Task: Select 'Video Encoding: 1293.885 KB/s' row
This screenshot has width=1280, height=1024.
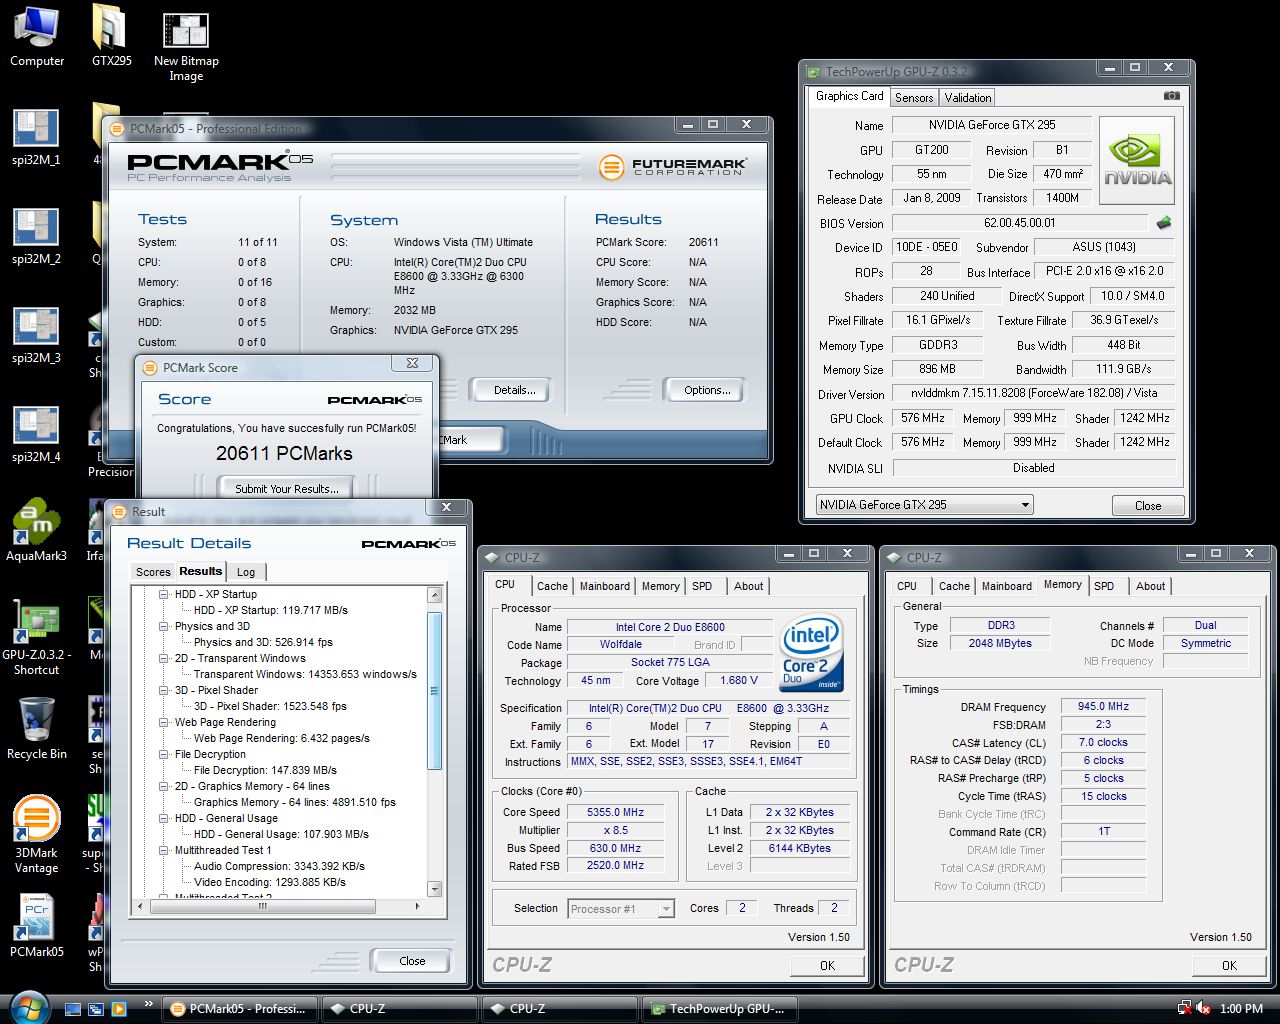Action: (270, 882)
